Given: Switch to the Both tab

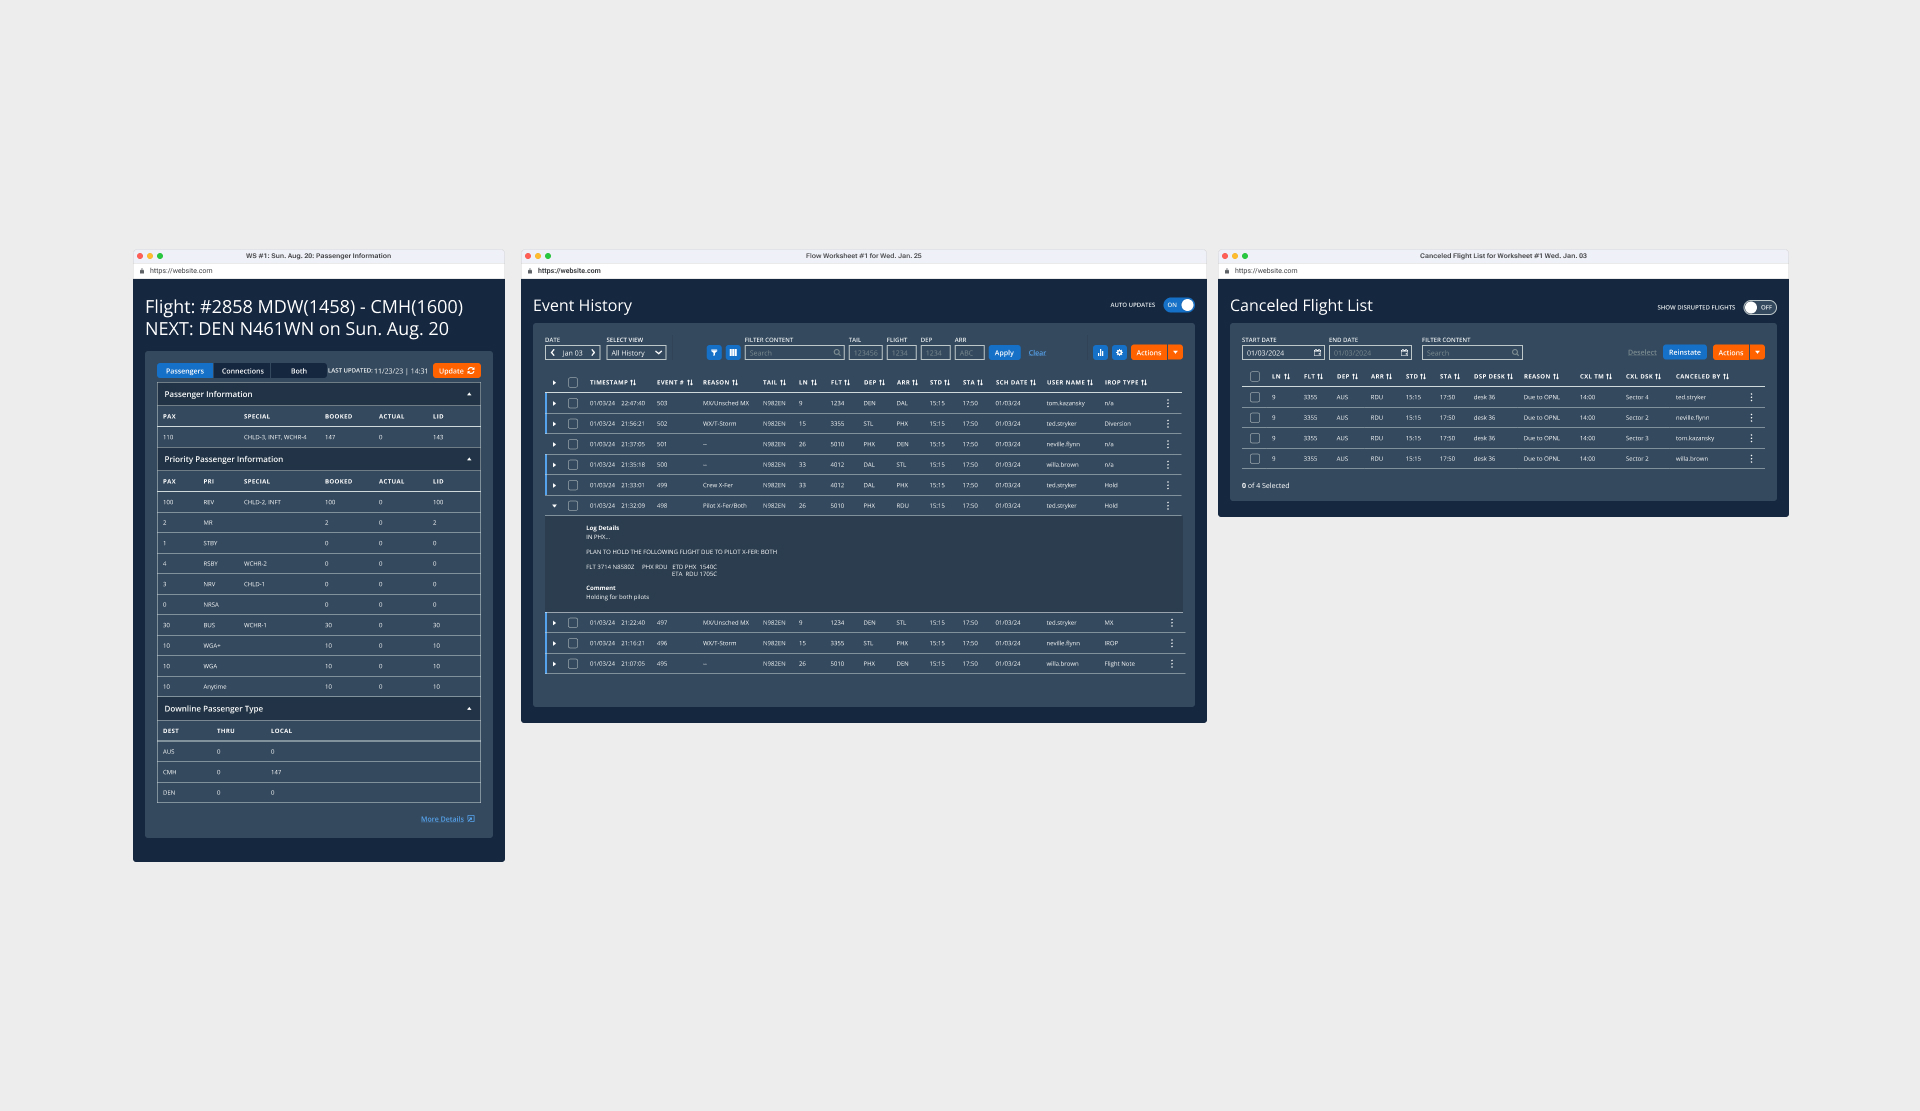Looking at the screenshot, I should click(x=299, y=371).
